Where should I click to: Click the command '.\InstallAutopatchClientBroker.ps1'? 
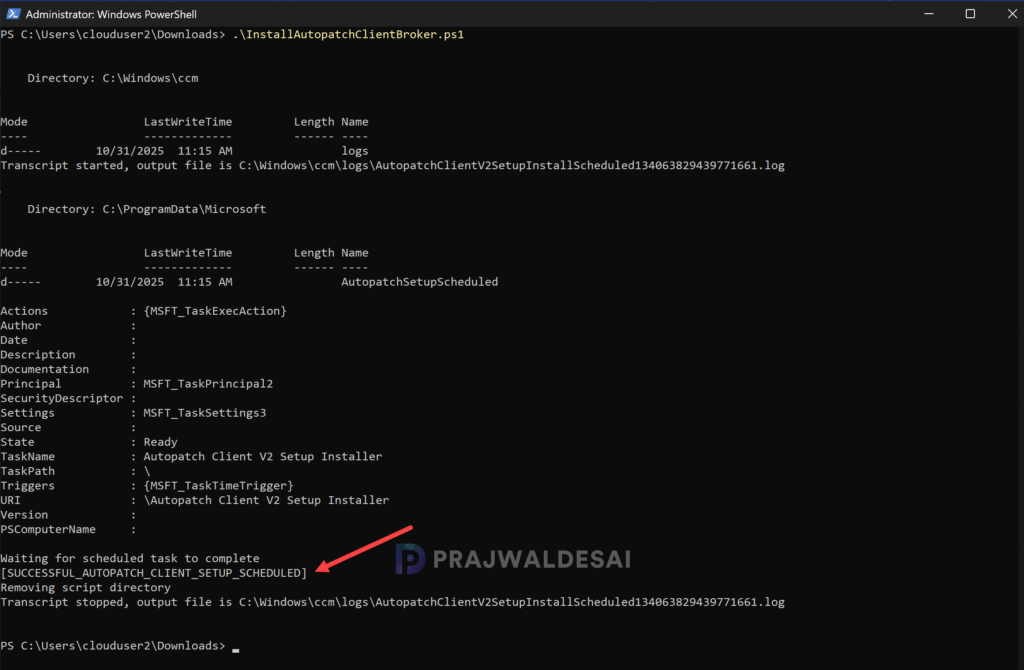pyautogui.click(x=348, y=34)
